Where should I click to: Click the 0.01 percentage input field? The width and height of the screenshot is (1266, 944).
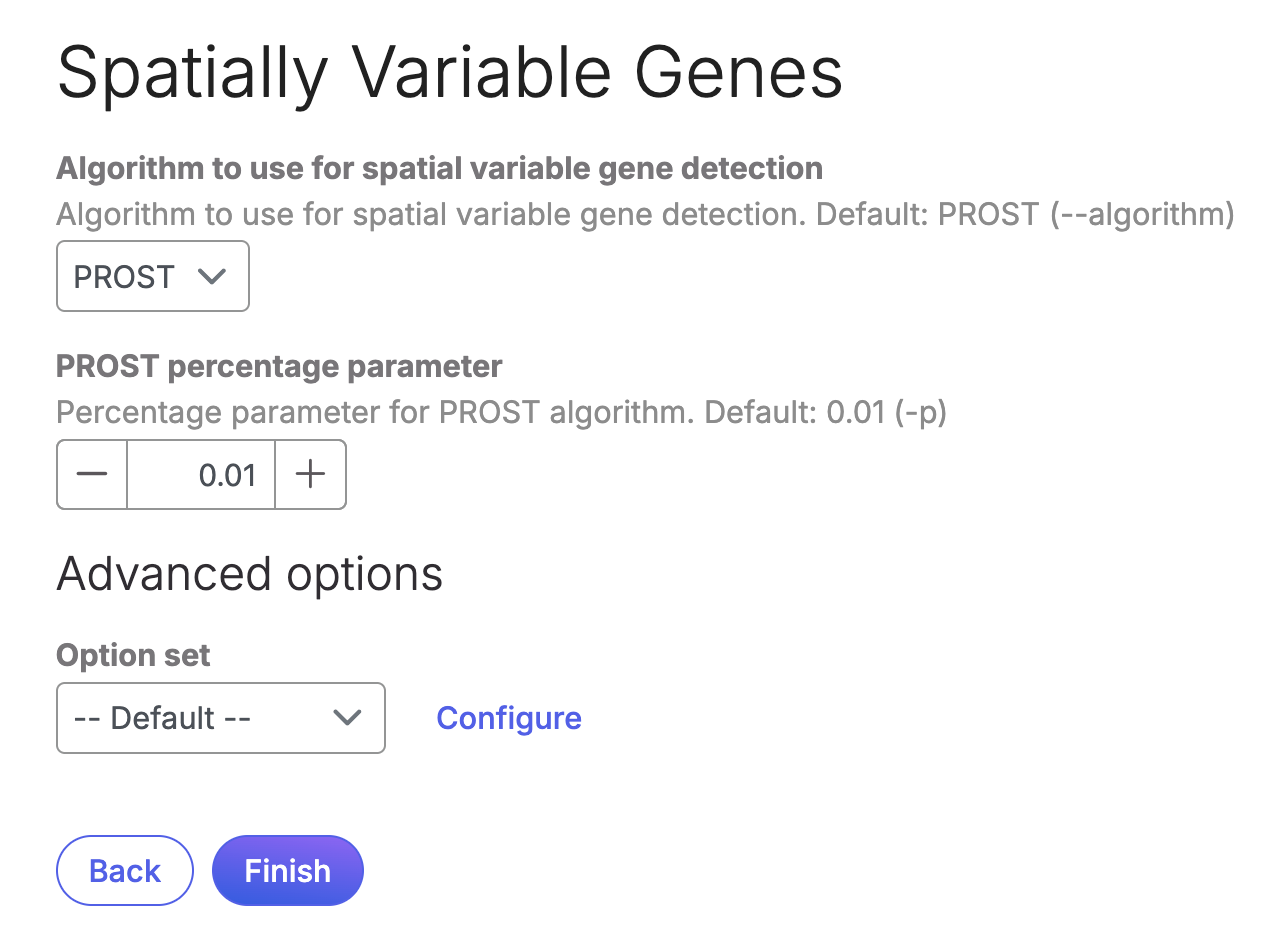(x=201, y=475)
